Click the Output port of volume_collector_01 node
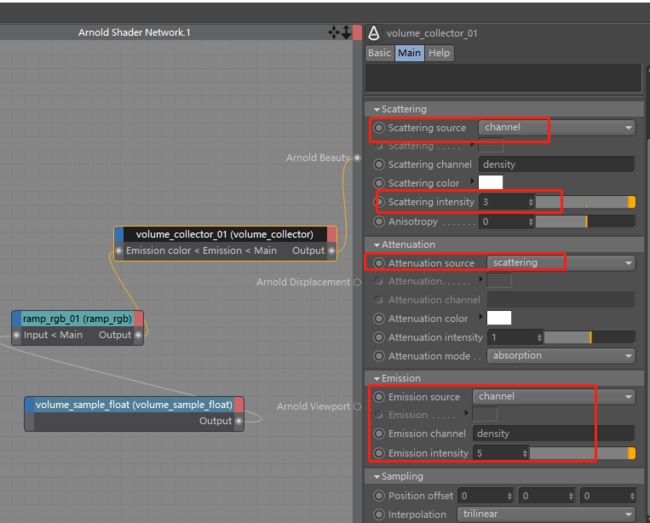 (x=331, y=251)
